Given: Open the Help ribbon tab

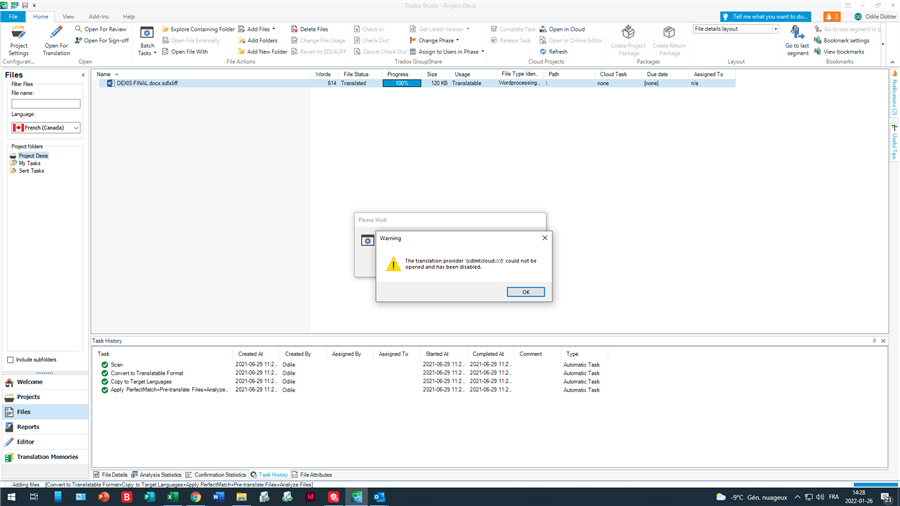Looking at the screenshot, I should point(129,17).
